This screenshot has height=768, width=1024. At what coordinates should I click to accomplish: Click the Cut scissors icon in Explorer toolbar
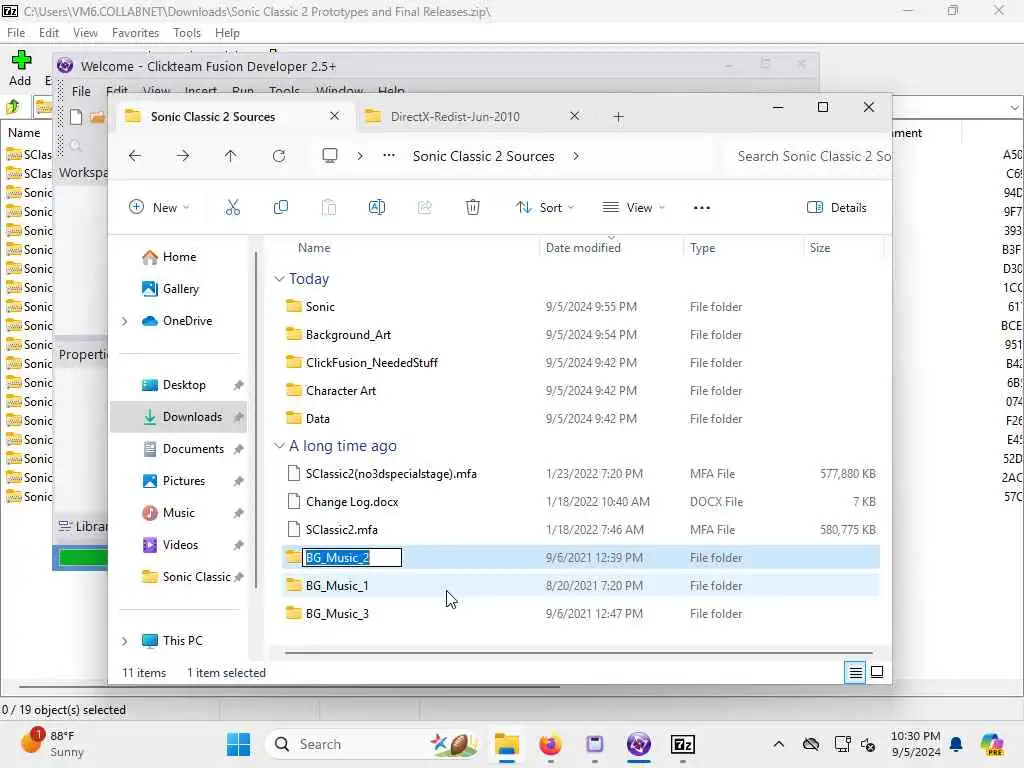click(232, 208)
